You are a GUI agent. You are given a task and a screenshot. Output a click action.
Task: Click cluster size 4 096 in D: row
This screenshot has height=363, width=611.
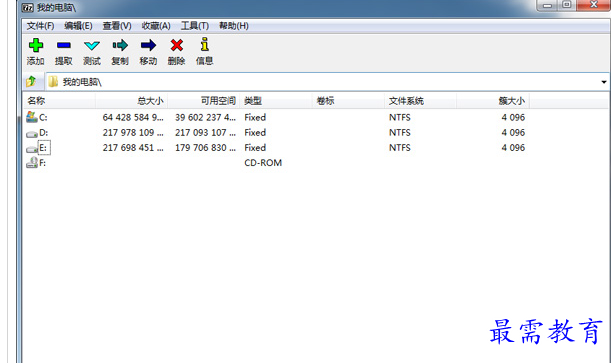coord(513,132)
